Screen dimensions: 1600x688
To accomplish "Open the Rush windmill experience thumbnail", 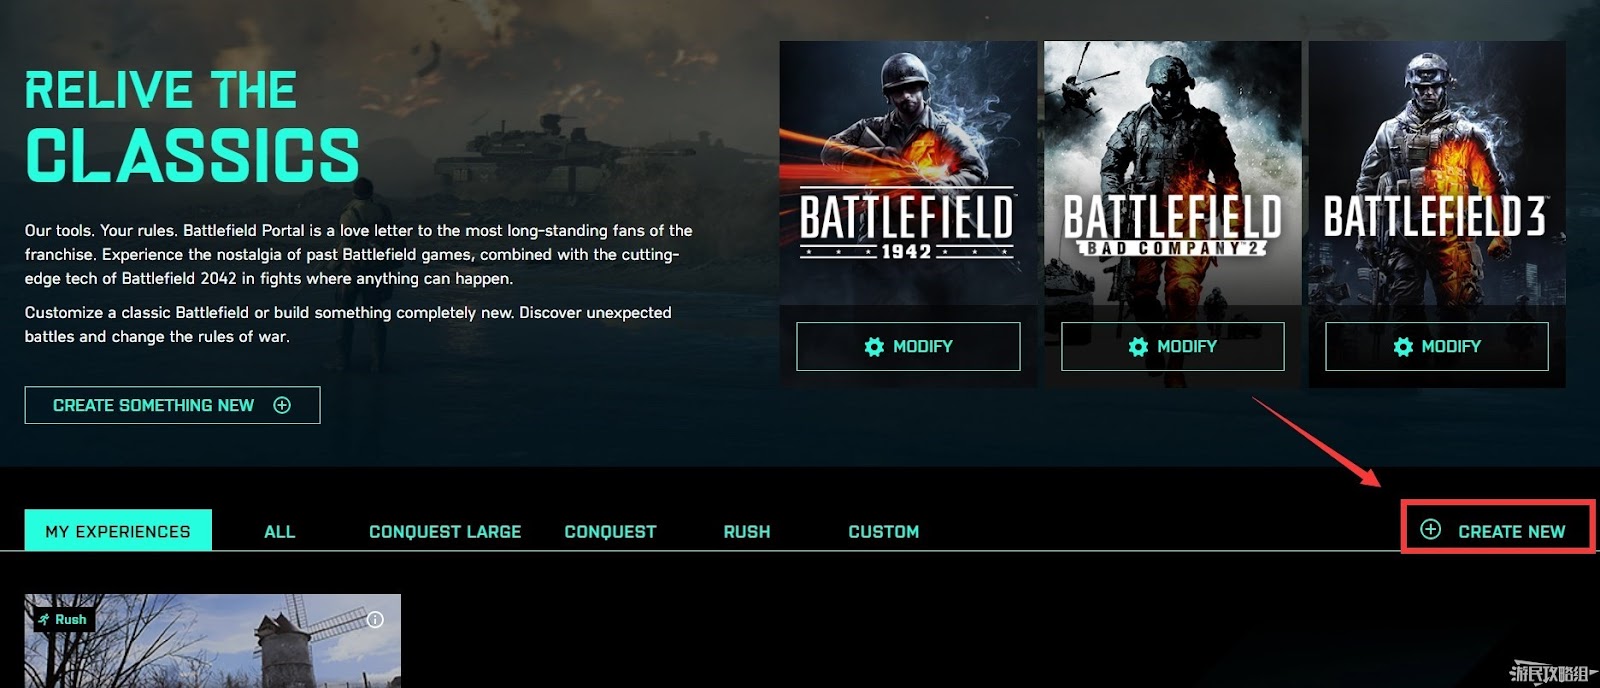I will (213, 641).
